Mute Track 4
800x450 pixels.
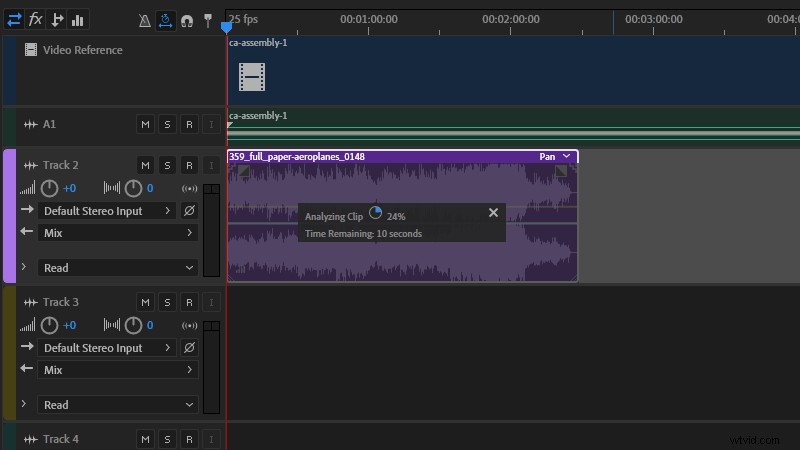145,439
